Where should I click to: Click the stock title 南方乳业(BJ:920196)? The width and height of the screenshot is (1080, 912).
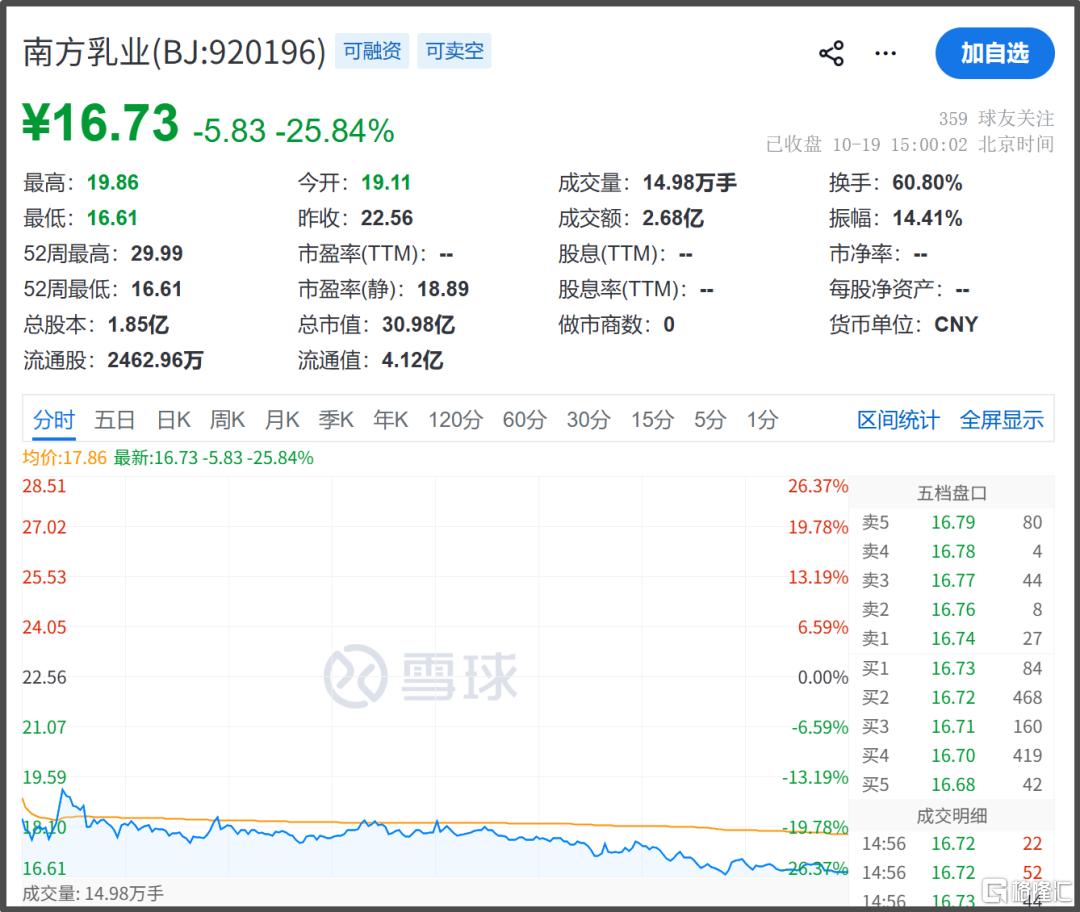tap(174, 52)
